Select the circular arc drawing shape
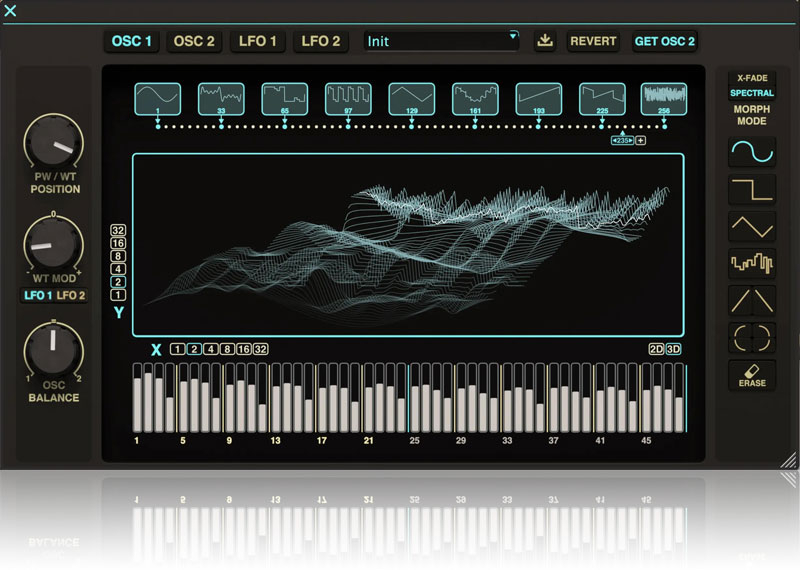Screen dimensions: 800x570 [750, 337]
